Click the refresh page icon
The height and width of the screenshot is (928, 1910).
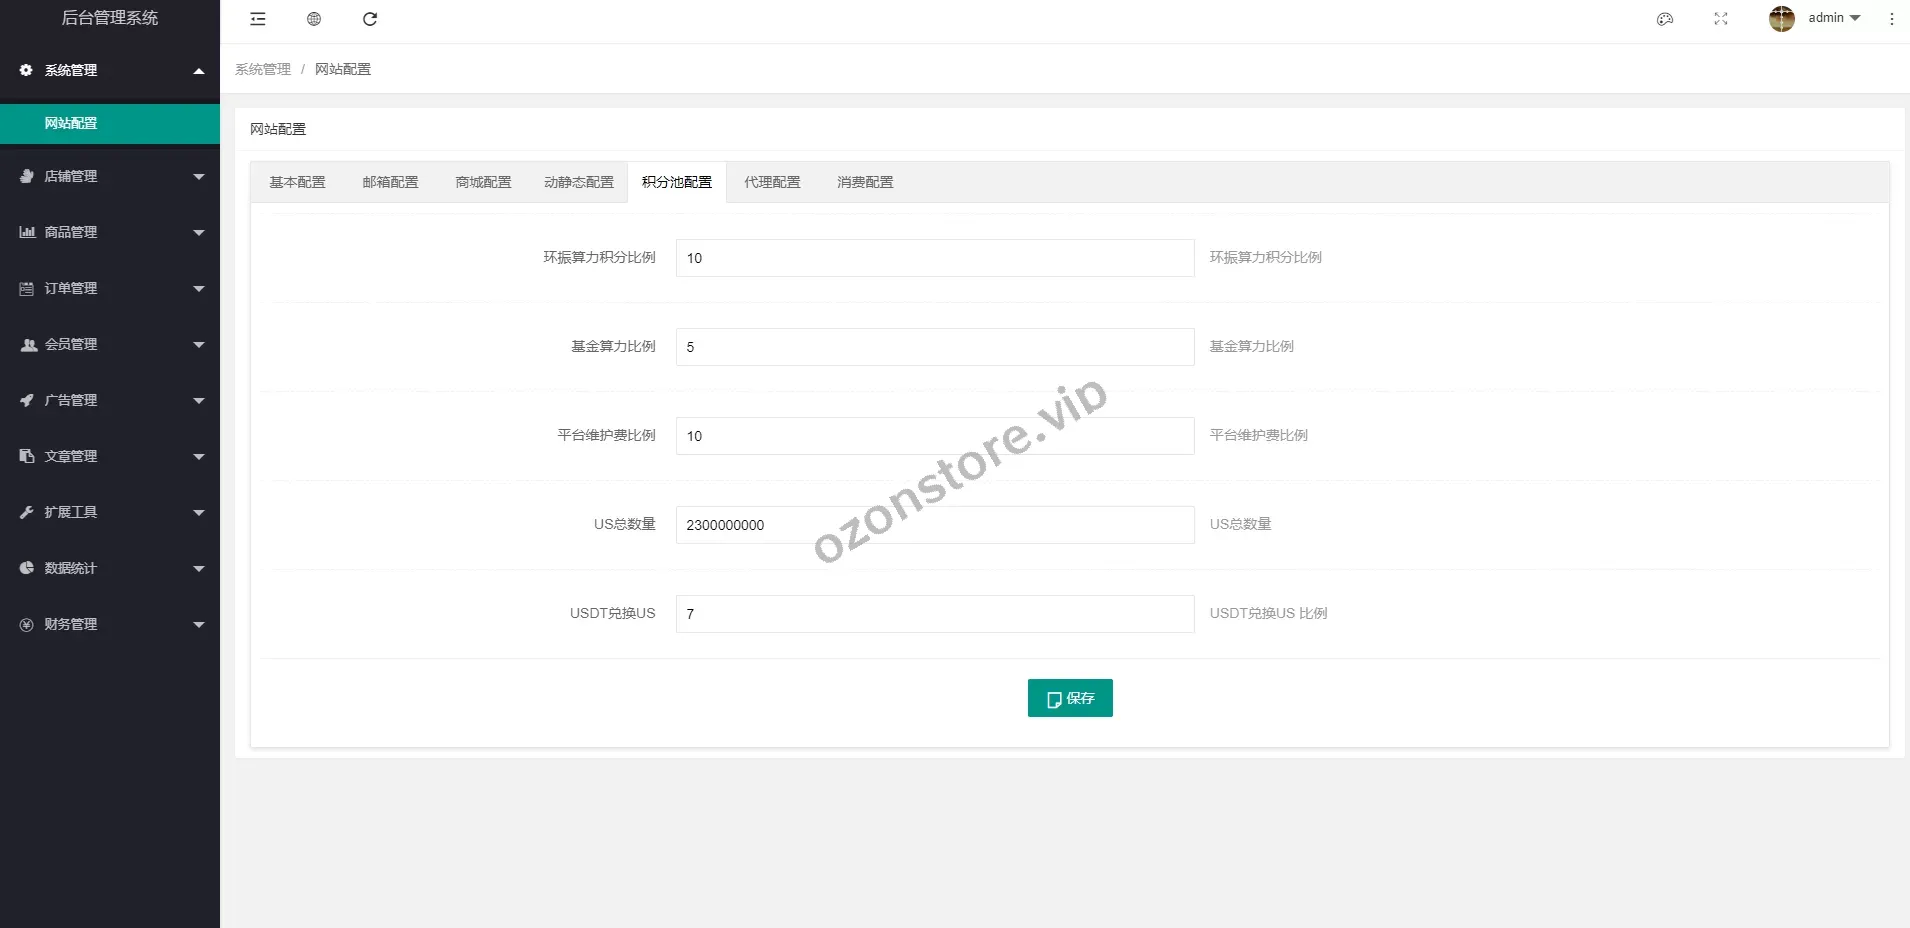(370, 19)
